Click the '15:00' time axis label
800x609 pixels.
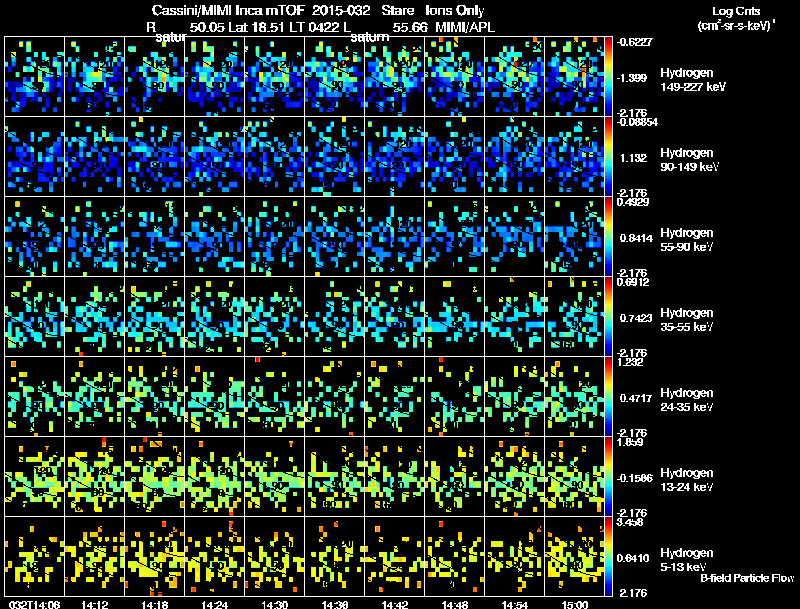(574, 604)
